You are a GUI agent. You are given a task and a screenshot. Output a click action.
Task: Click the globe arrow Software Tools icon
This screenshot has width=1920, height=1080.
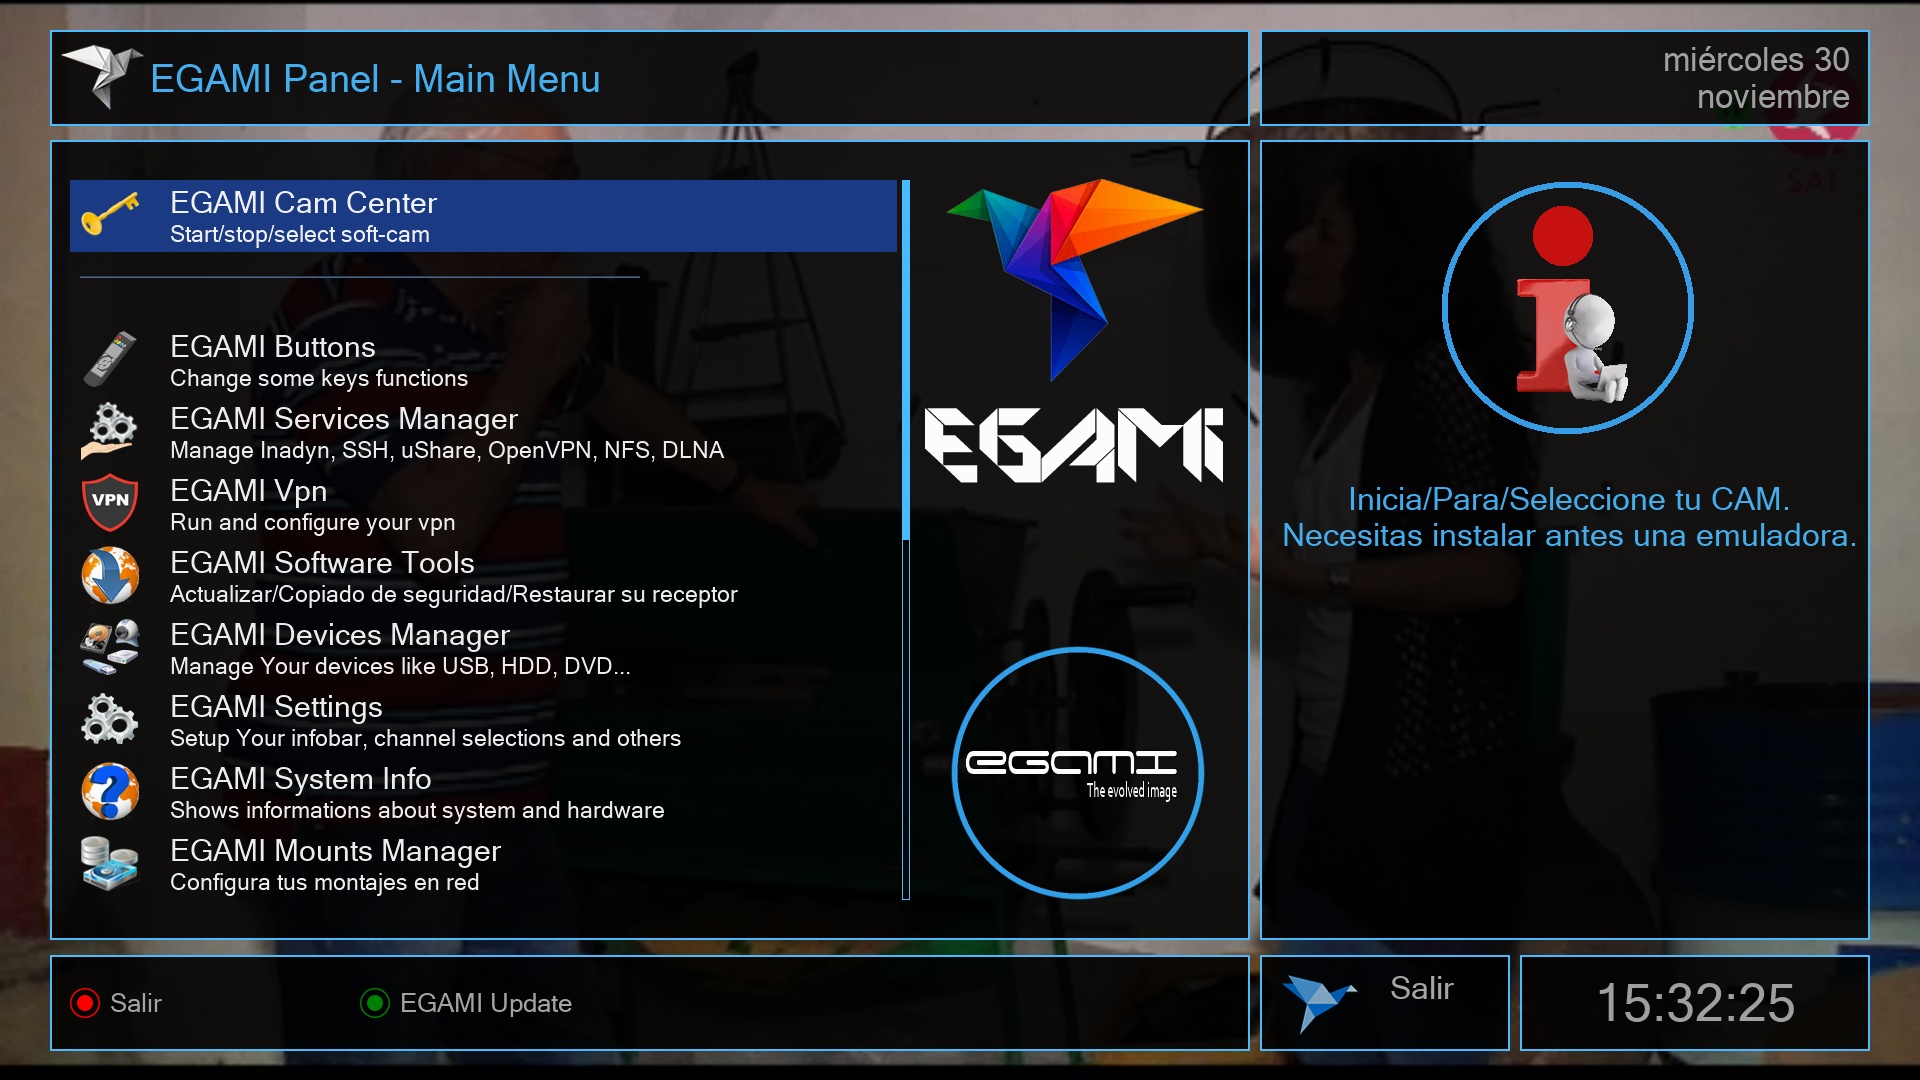(x=109, y=575)
